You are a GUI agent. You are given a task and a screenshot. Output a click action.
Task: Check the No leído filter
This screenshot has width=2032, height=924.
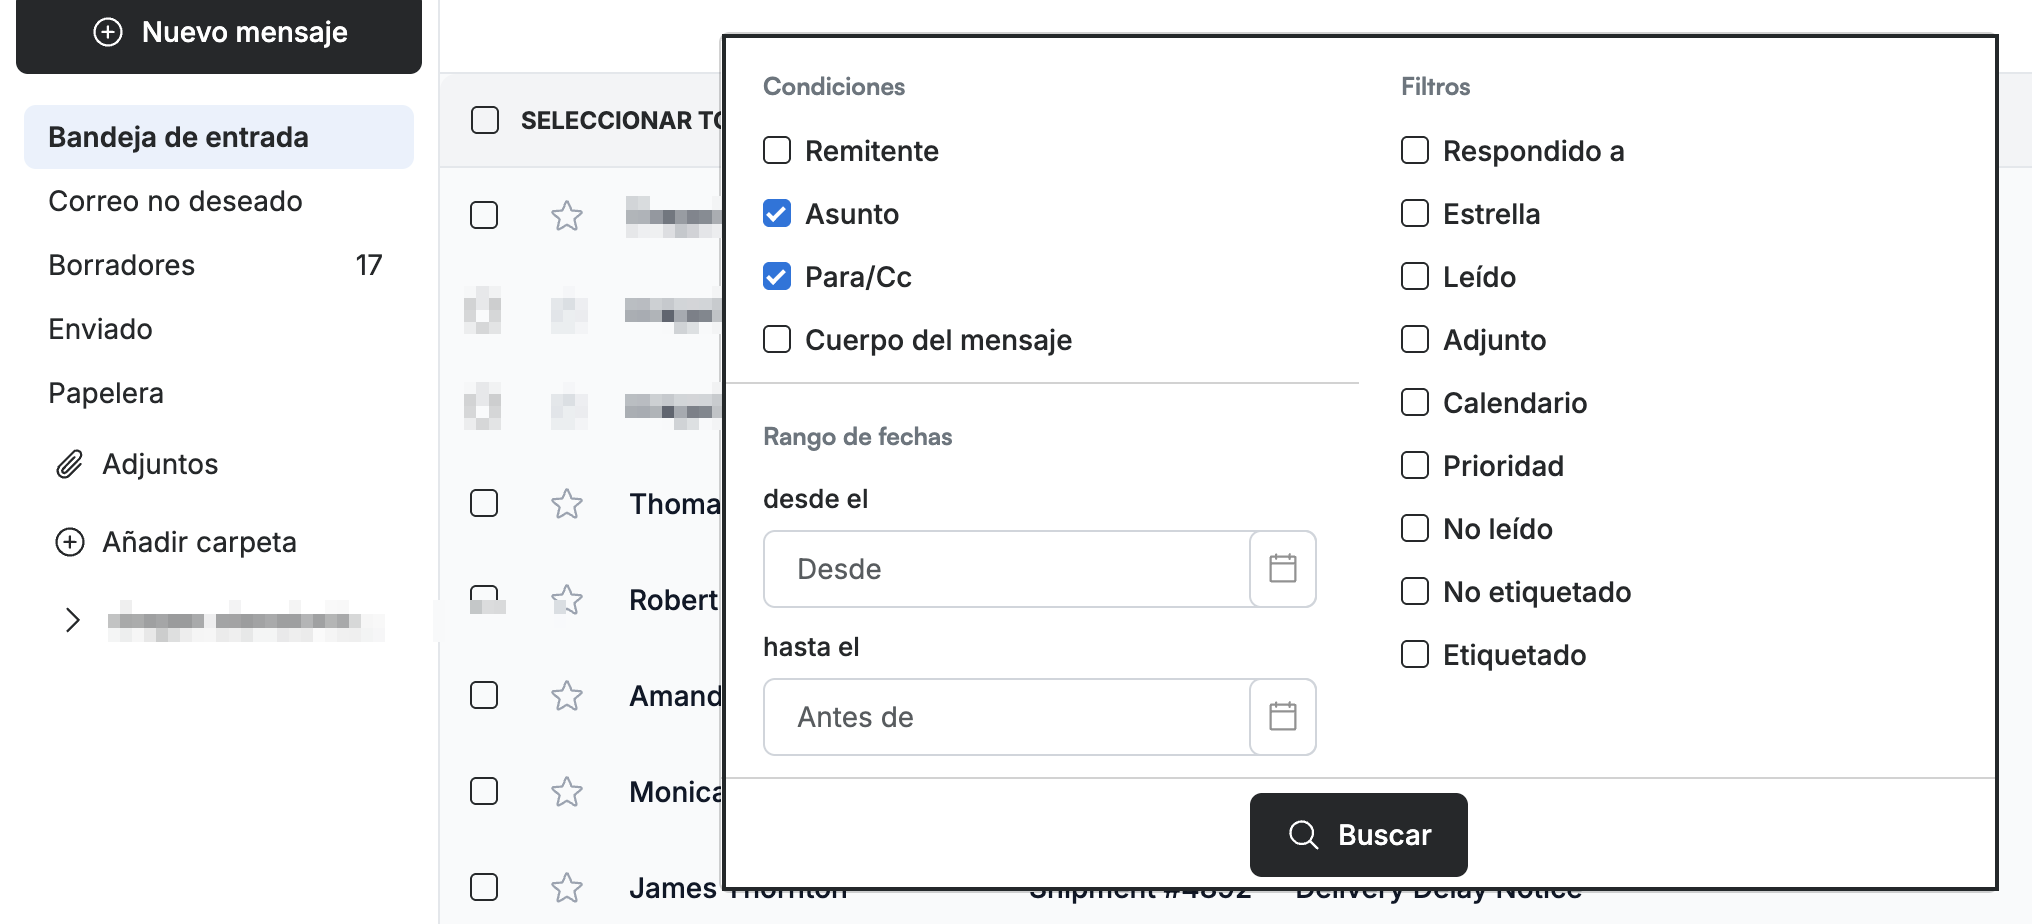coord(1415,528)
